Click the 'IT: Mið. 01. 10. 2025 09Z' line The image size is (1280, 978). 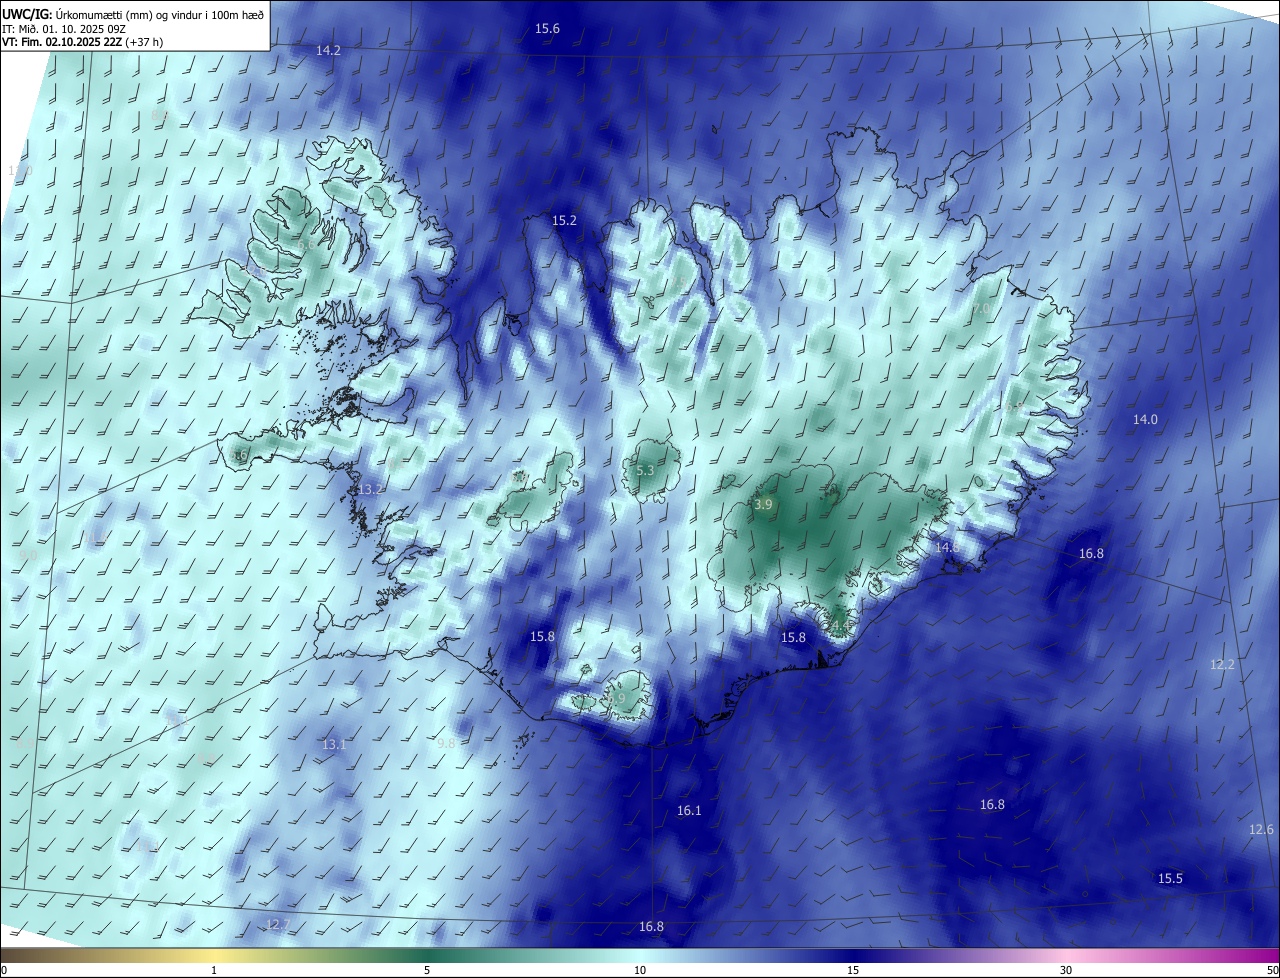(62, 28)
